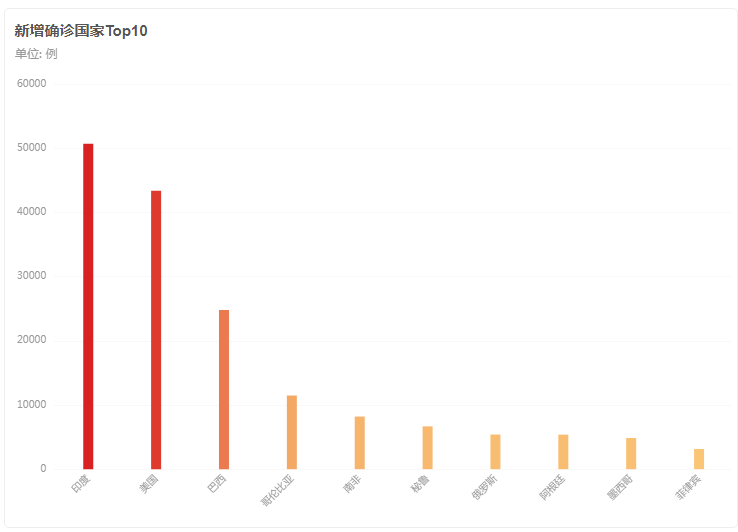This screenshot has height=532, width=738.
Task: Select the 阿根廷 bar
Action: point(563,452)
